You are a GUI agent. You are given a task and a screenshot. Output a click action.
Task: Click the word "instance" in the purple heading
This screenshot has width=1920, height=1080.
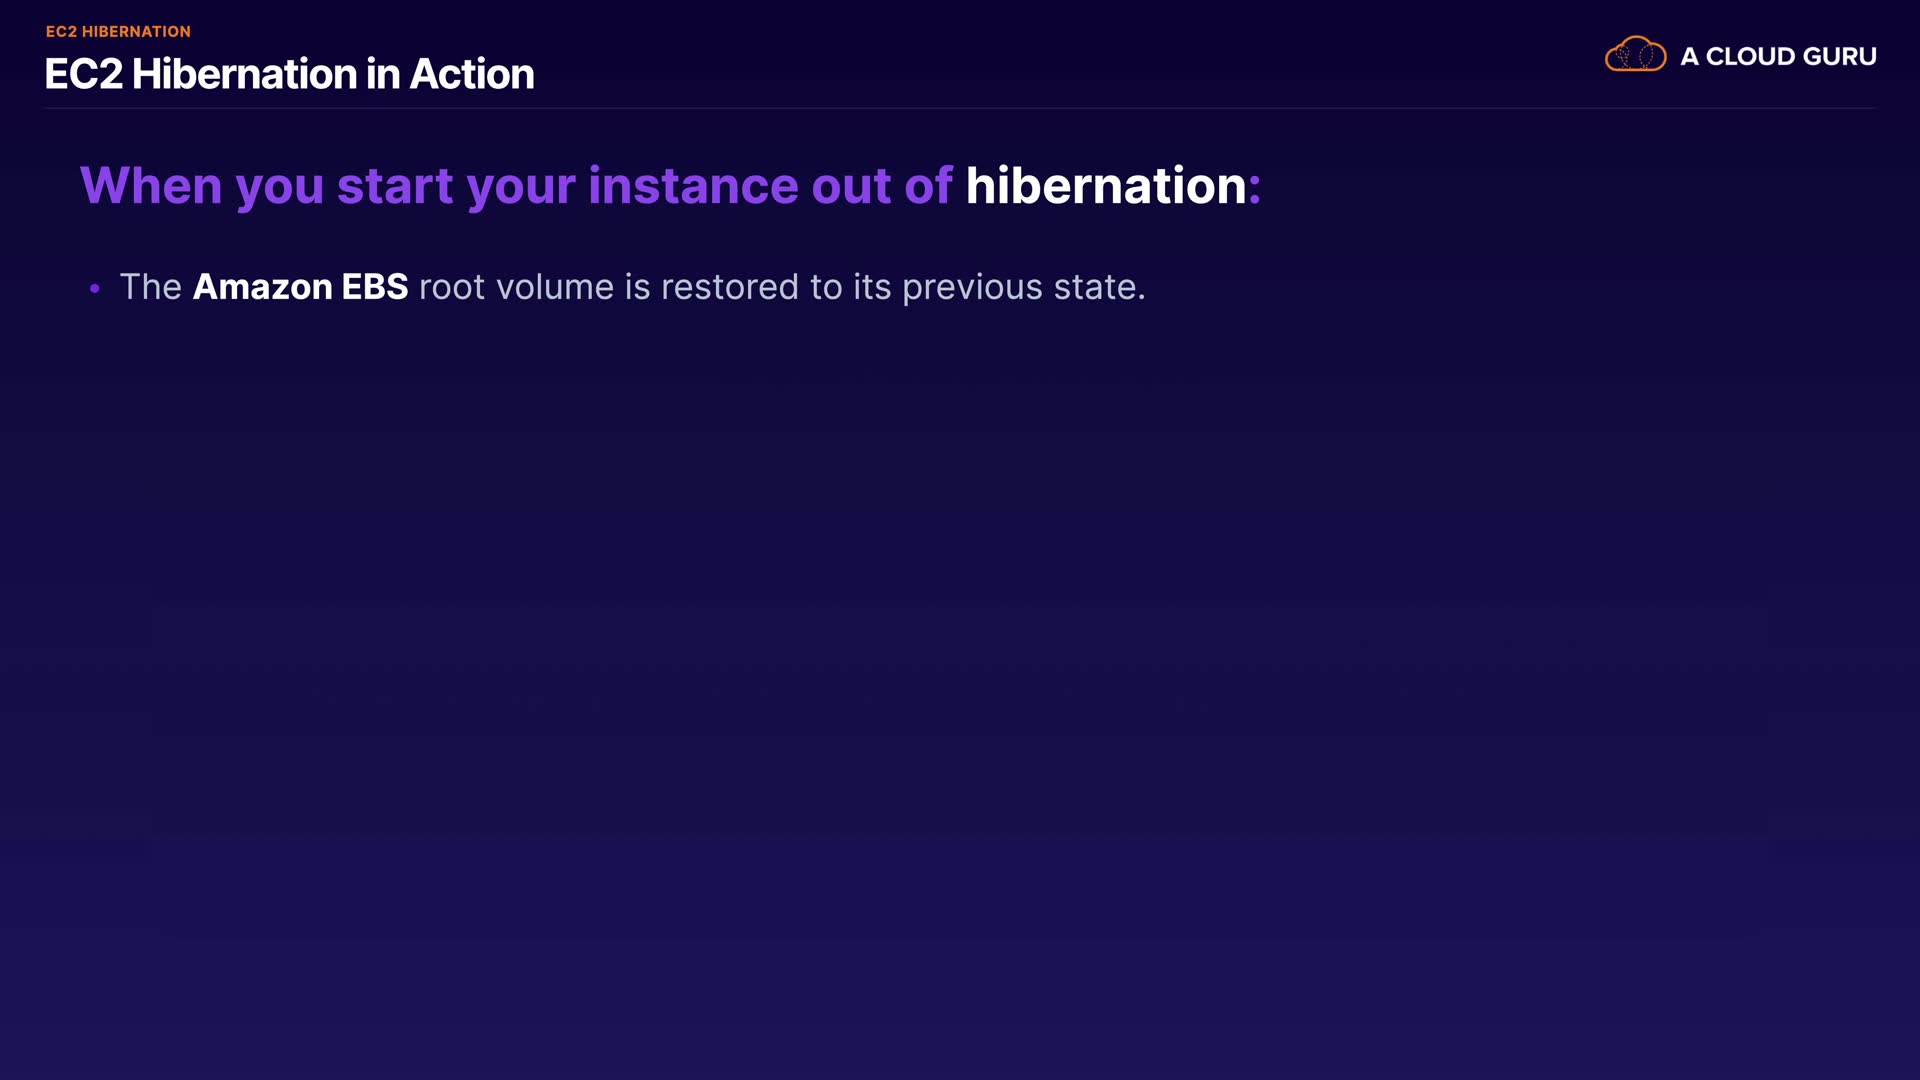pos(693,186)
